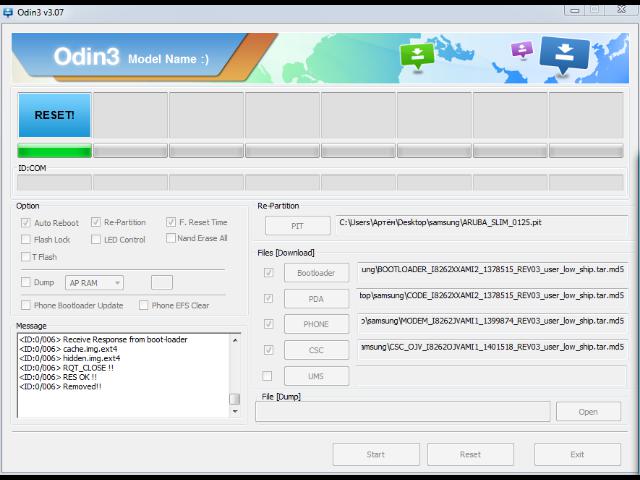The height and width of the screenshot is (480, 640).
Task: Click the blue download speech-bubble icon
Action: click(564, 56)
